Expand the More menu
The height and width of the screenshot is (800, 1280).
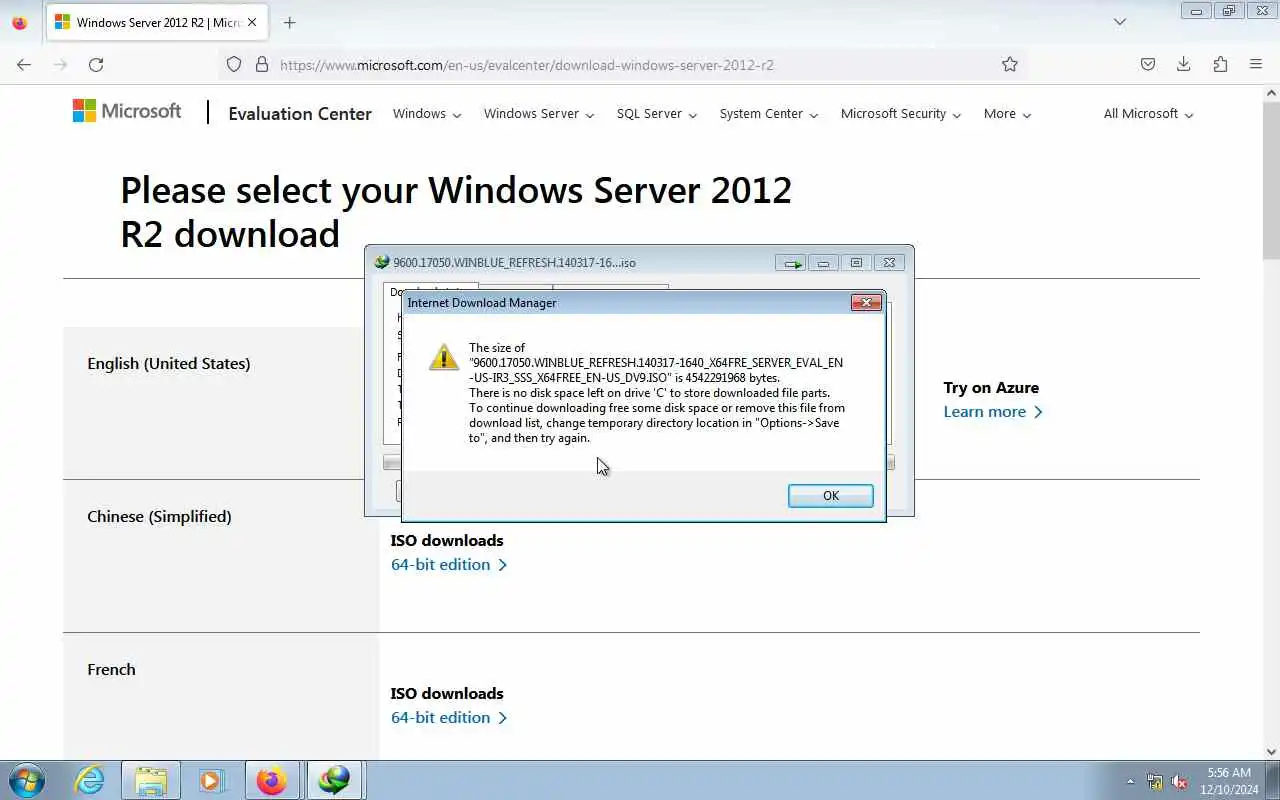pos(1007,114)
